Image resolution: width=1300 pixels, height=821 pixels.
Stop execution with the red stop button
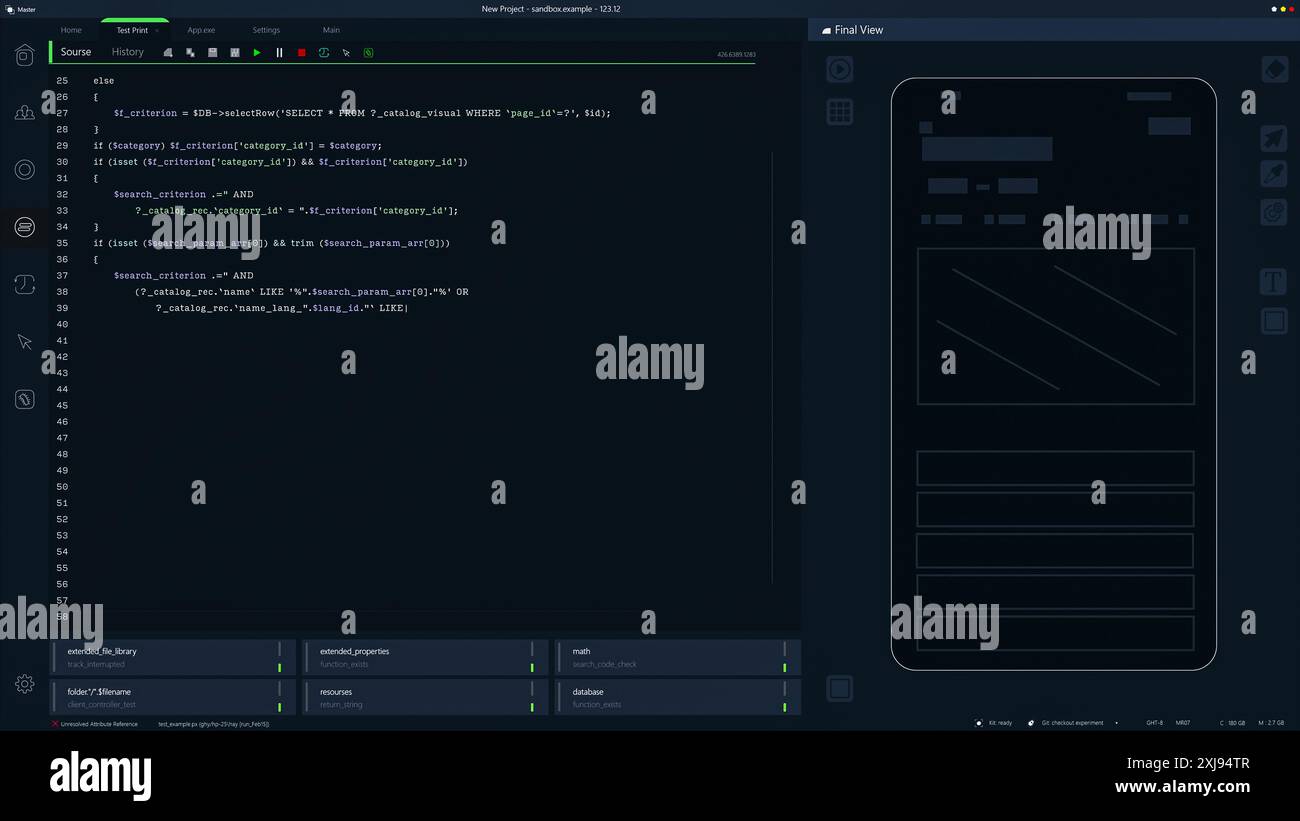(302, 53)
